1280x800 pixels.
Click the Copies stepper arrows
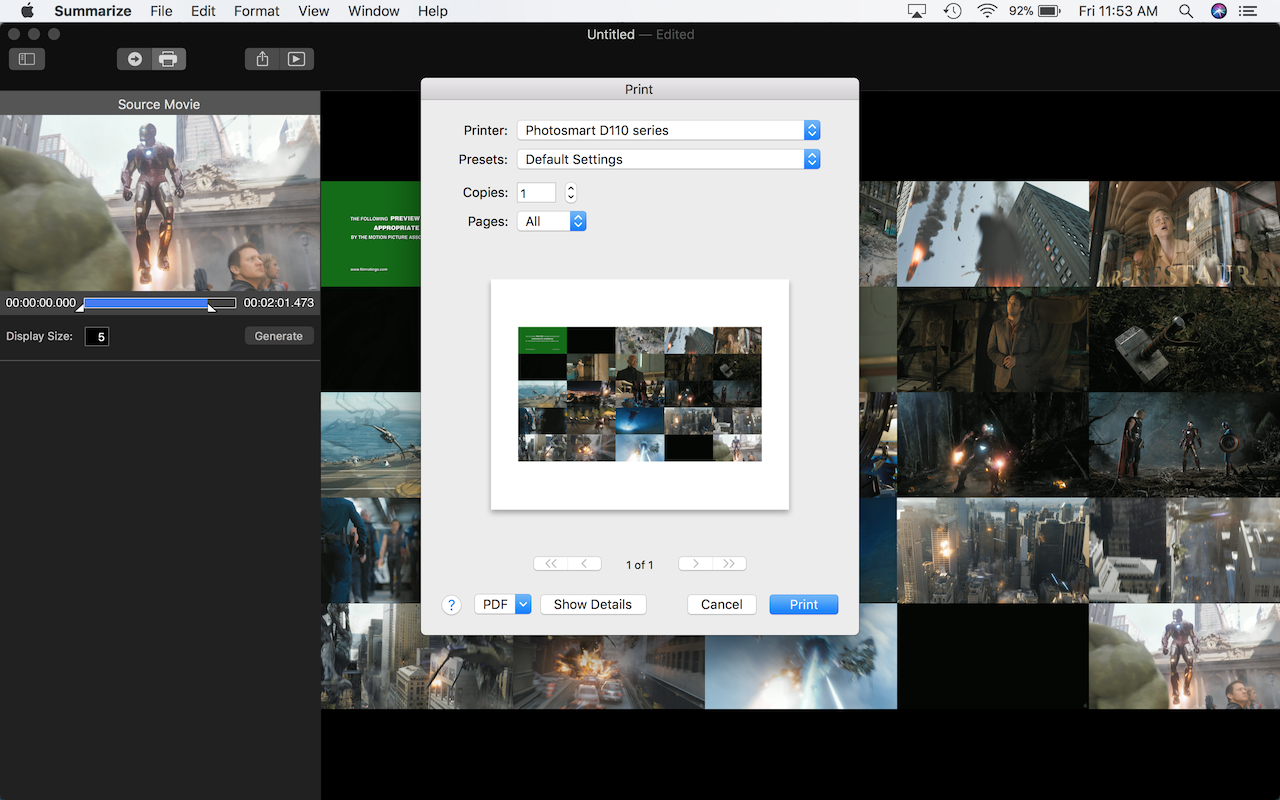[571, 193]
